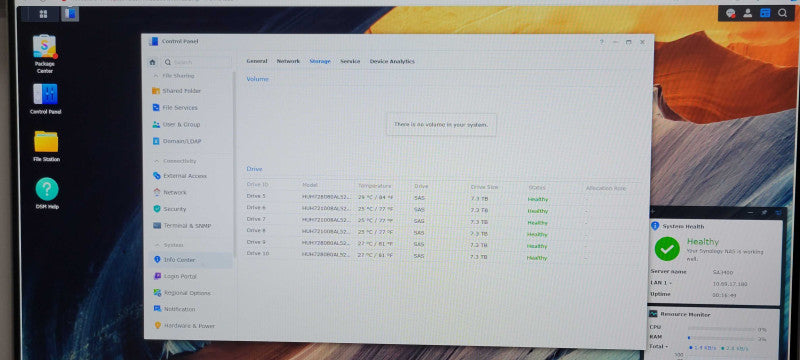
Task: Click the Control Panel search field
Action: (x=196, y=62)
